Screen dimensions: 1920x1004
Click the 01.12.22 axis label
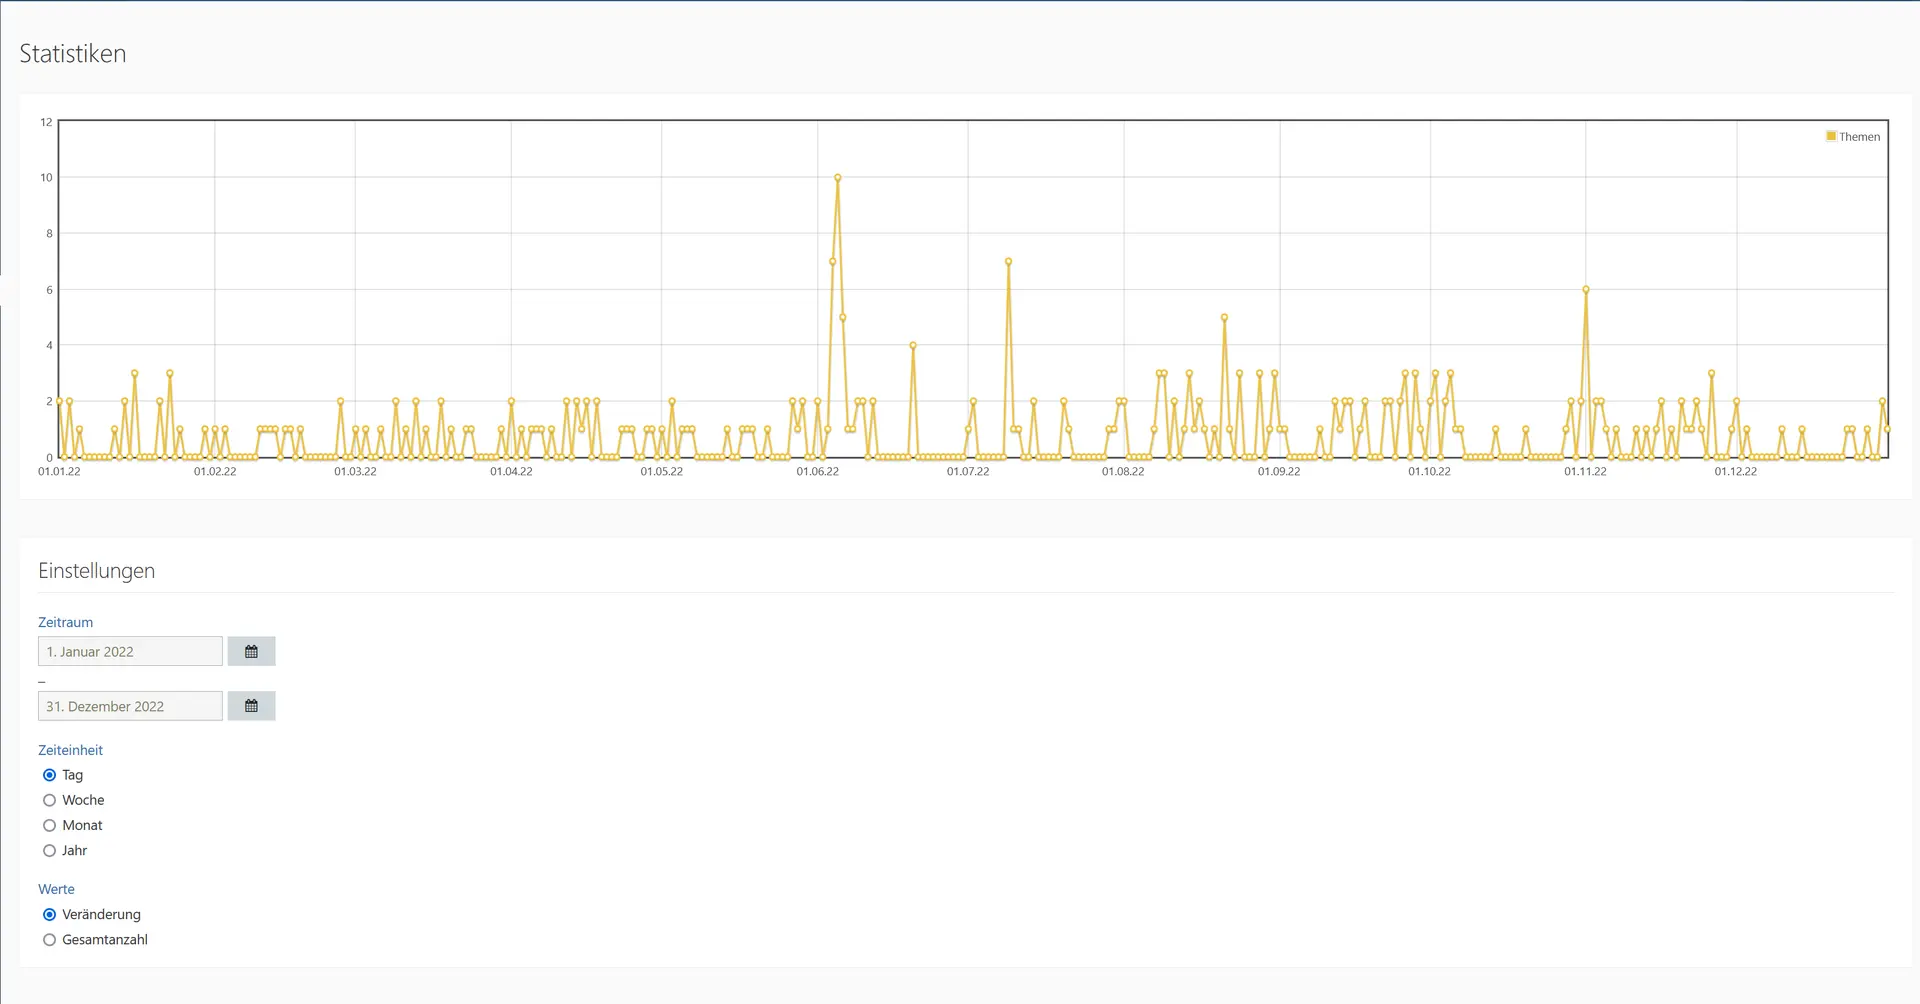tap(1736, 471)
